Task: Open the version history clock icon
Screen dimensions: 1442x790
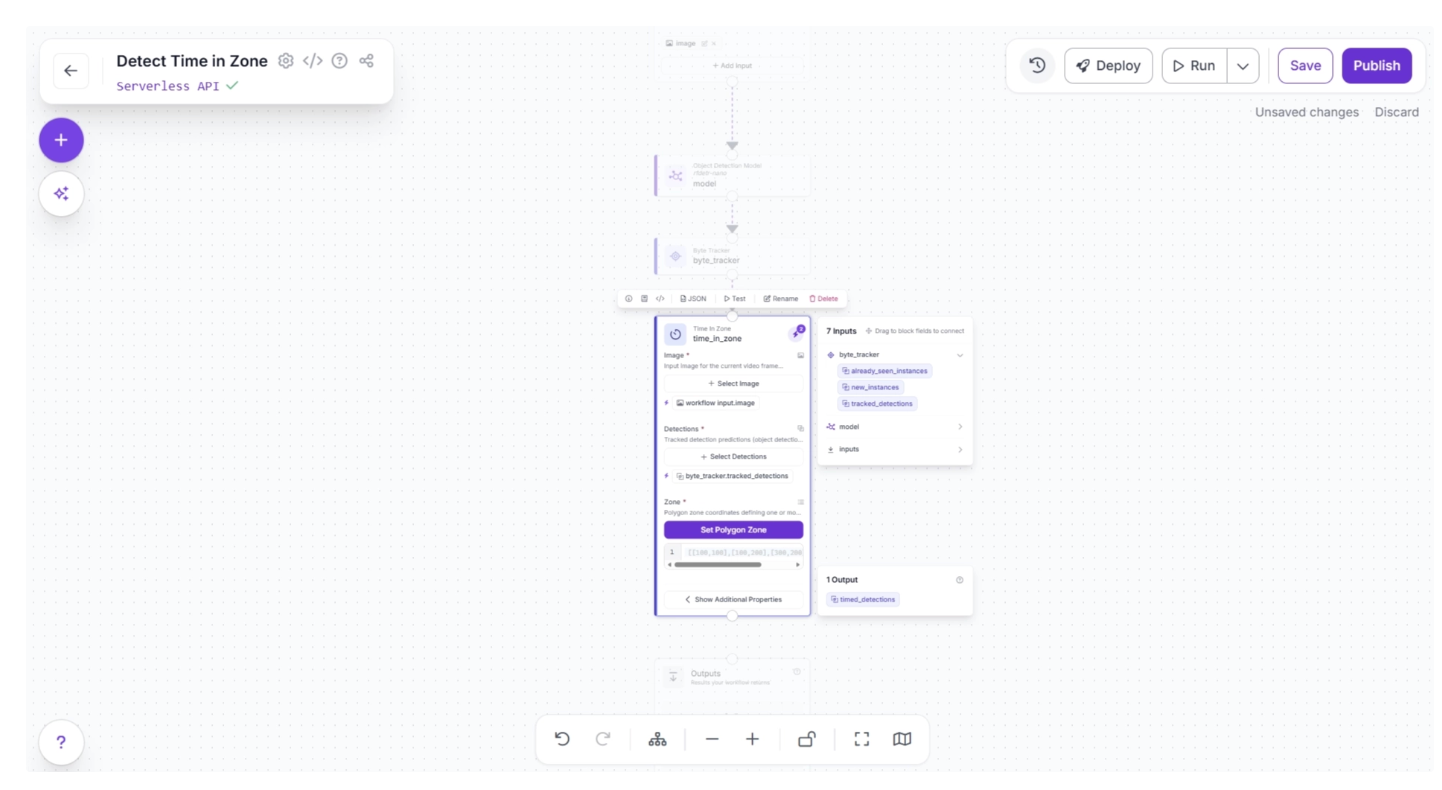Action: pyautogui.click(x=1037, y=66)
